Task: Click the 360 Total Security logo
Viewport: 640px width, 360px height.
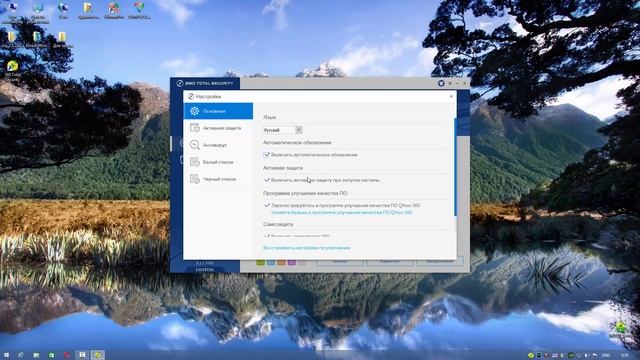Action: [205, 83]
